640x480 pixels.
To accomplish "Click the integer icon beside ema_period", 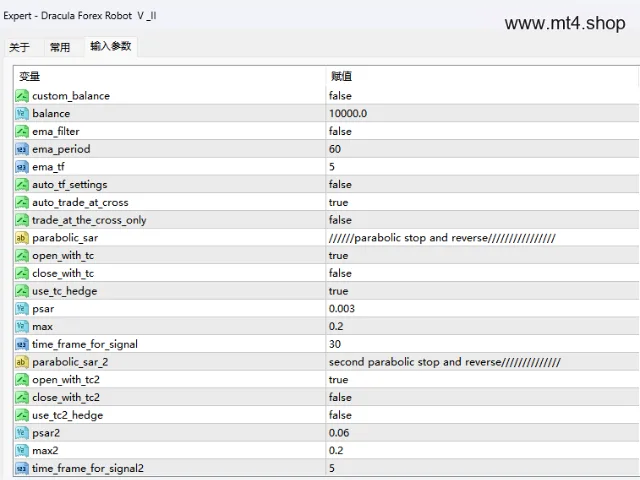I will click(x=22, y=149).
